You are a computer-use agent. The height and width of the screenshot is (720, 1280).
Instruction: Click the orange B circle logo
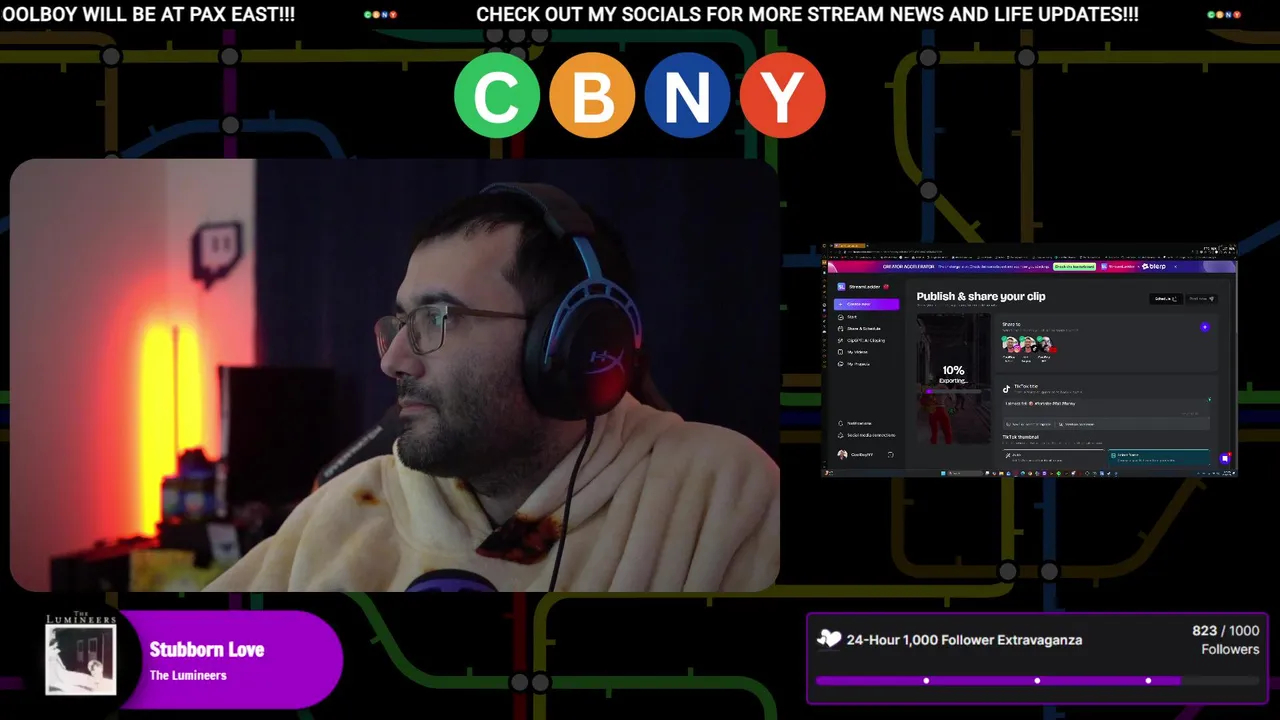(592, 95)
